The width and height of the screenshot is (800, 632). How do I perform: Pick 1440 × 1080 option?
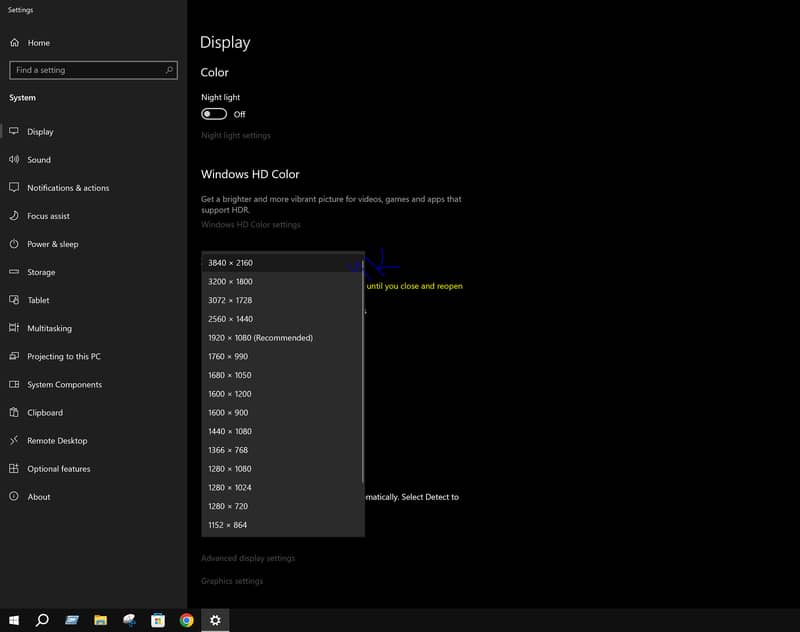283,431
